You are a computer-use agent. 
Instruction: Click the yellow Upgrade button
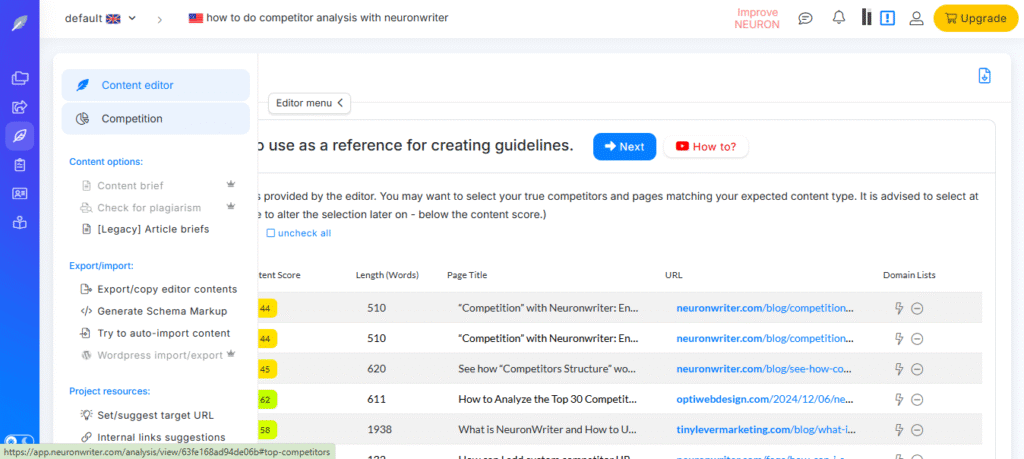[x=976, y=18]
